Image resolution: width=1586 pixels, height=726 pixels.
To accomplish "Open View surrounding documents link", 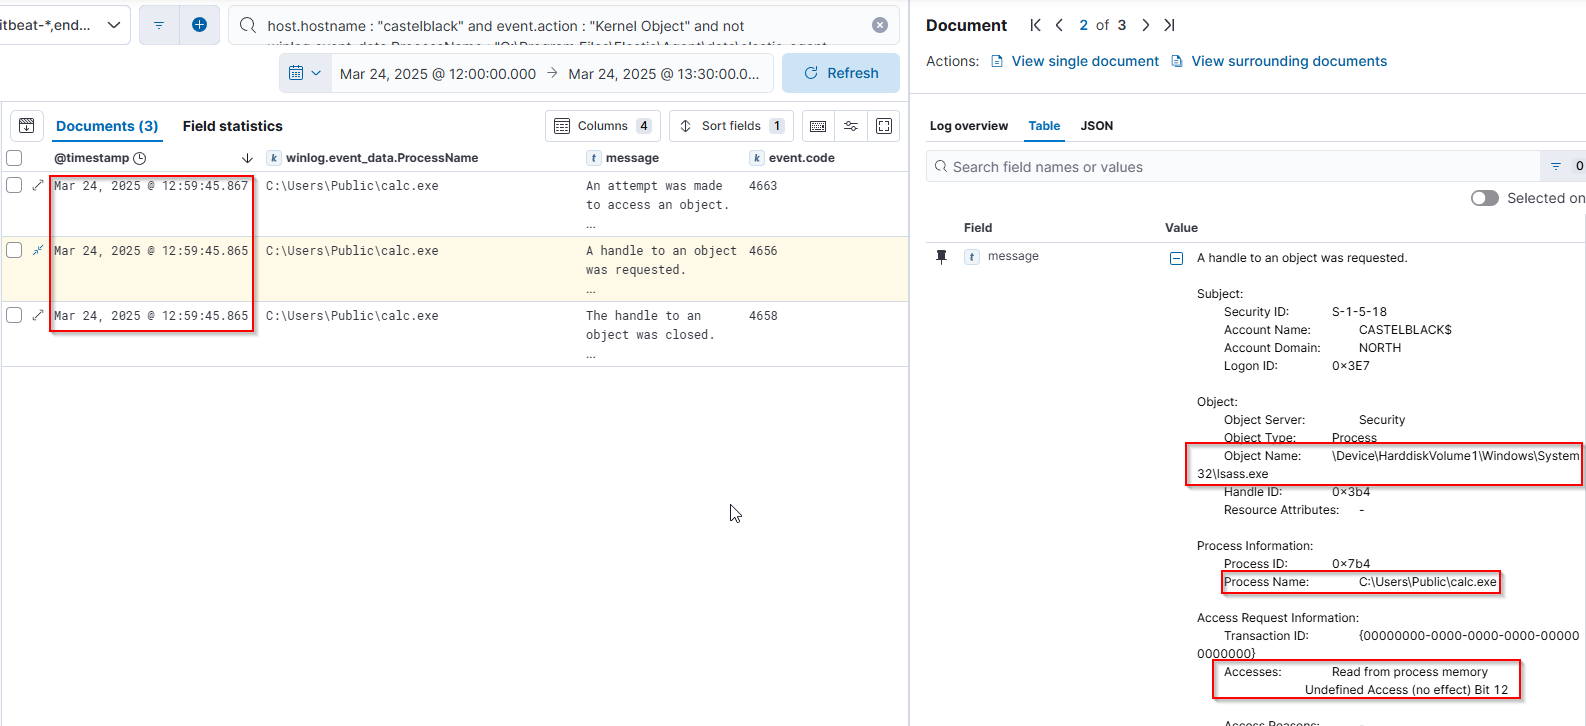I will 1279,61.
